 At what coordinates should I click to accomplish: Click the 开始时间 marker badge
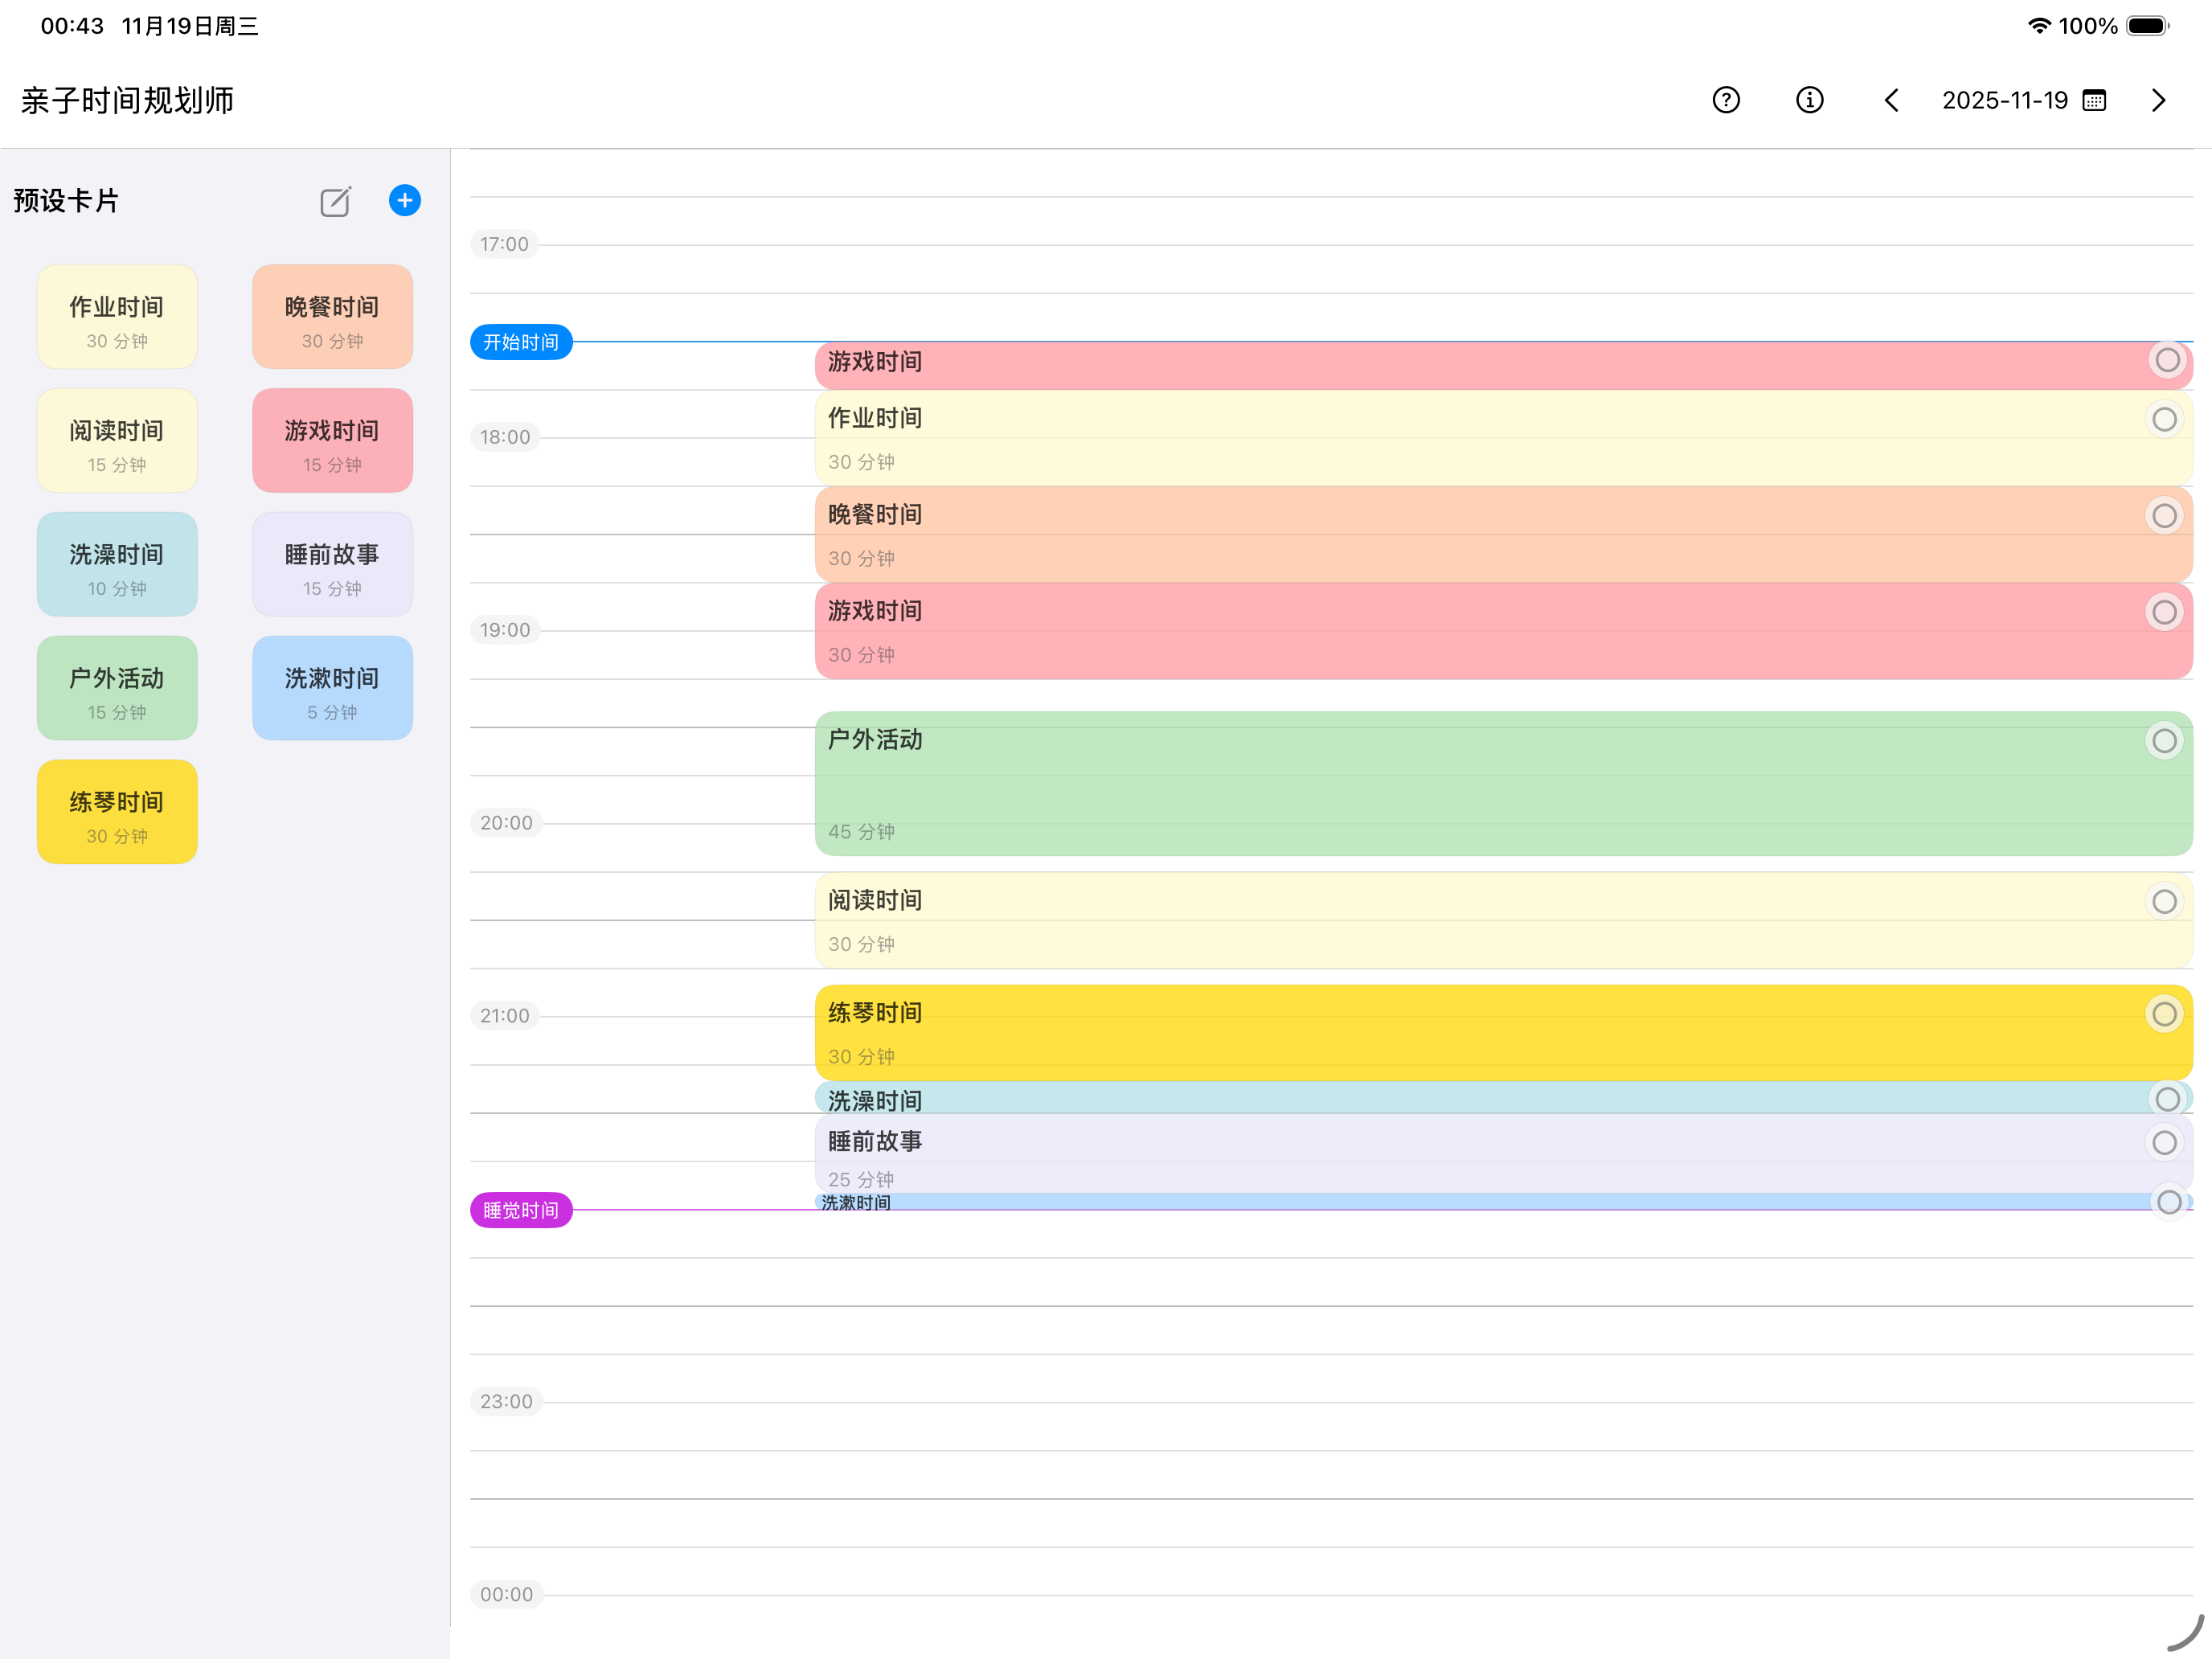[520, 341]
